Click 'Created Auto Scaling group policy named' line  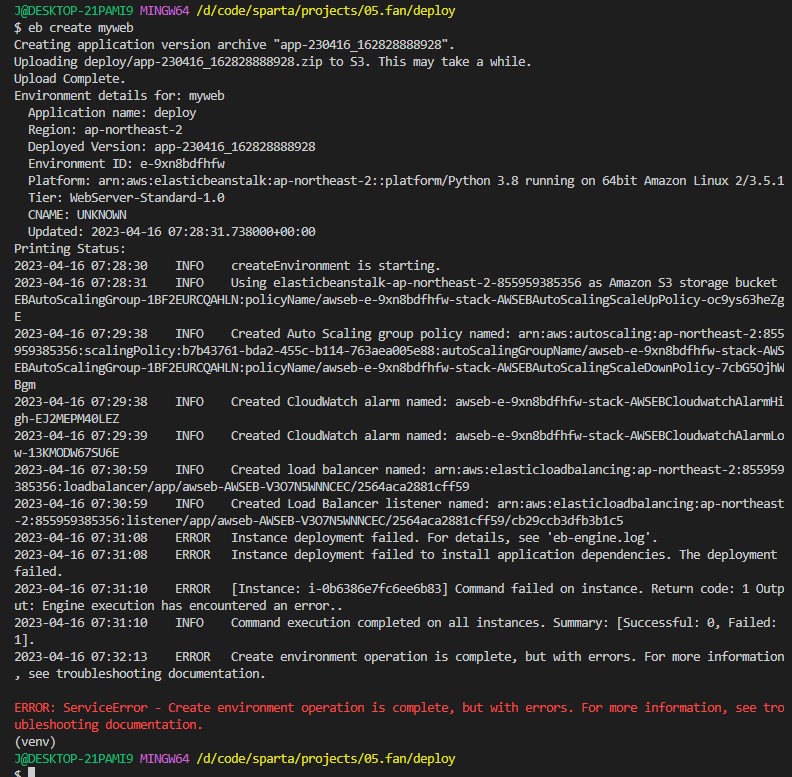coord(399,359)
